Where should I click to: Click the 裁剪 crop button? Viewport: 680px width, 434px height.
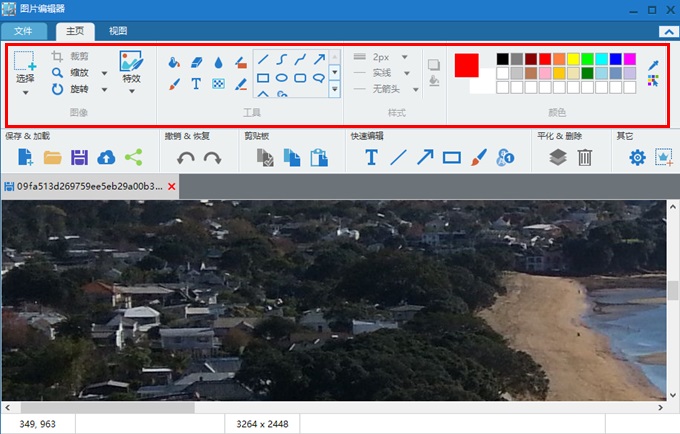(71, 58)
